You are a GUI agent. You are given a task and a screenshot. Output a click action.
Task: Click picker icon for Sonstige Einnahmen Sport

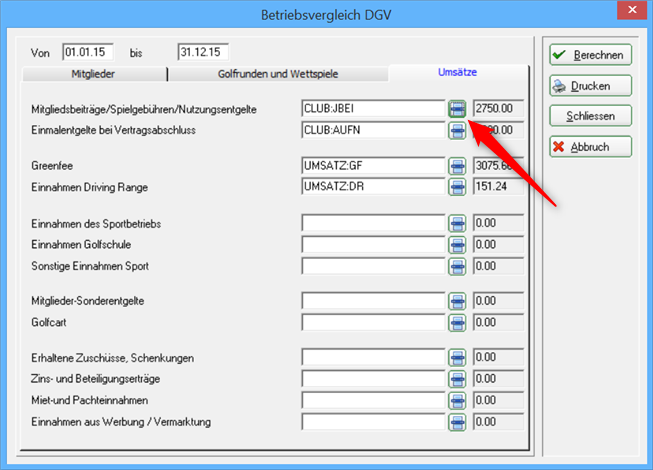[x=457, y=265]
